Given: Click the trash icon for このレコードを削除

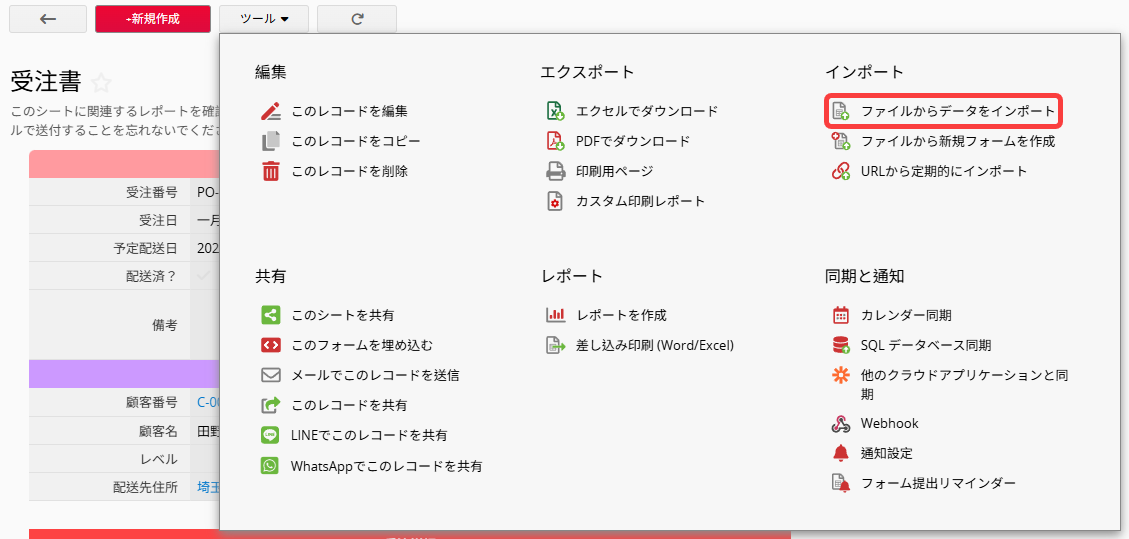Looking at the screenshot, I should click(270, 171).
